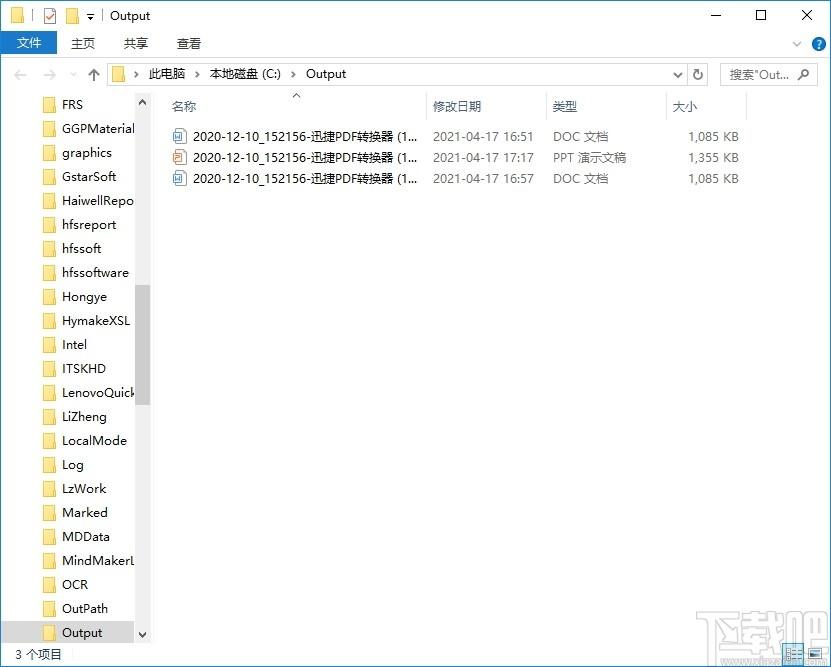Screen dimensions: 831x667
Task: Click the Back navigation arrow
Action: click(x=21, y=75)
